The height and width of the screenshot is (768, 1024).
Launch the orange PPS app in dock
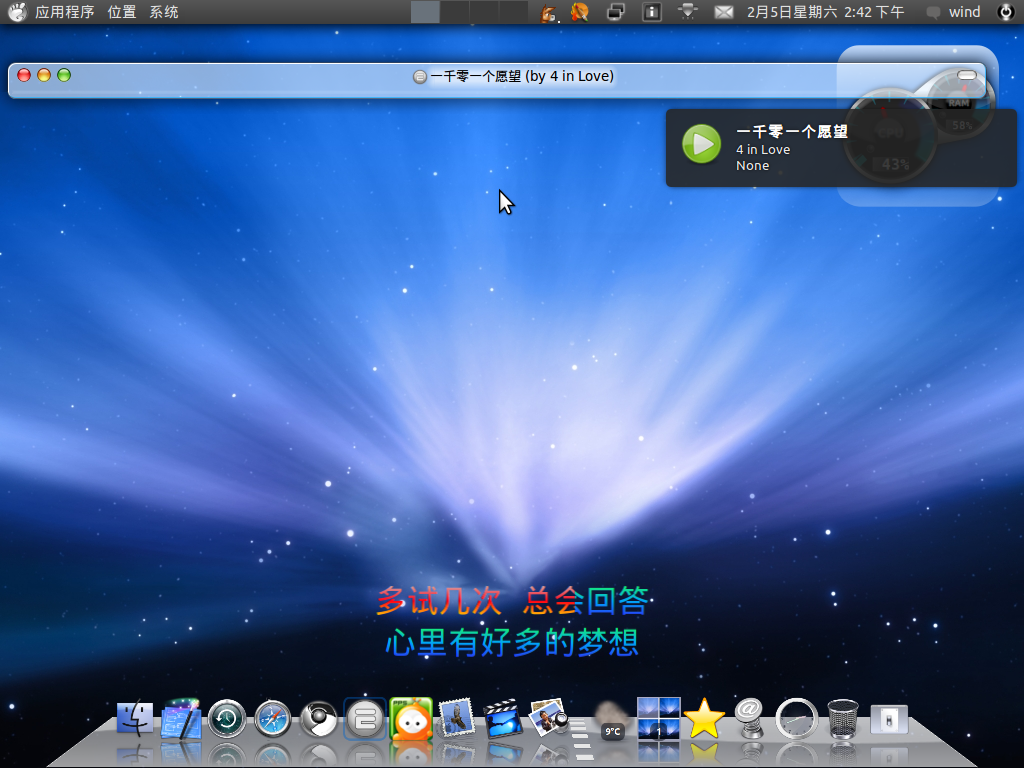(x=411, y=719)
